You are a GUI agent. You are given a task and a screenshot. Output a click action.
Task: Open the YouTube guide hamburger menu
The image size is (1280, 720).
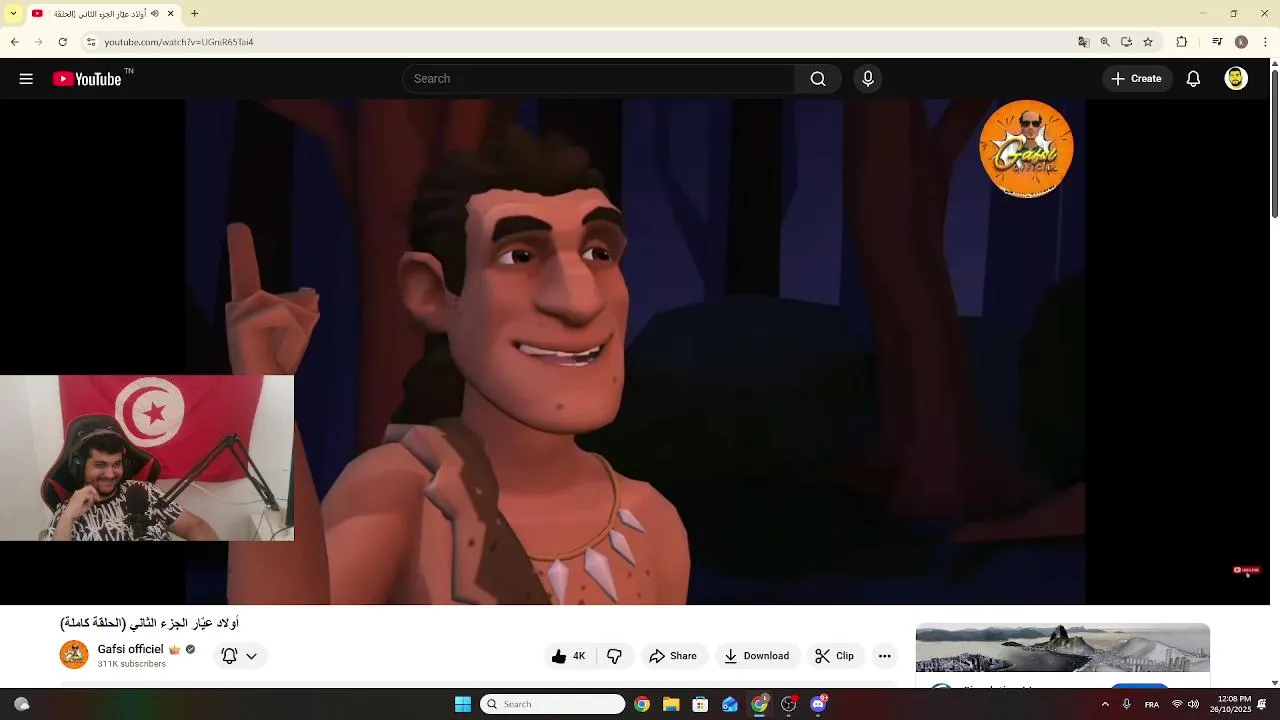coord(26,79)
